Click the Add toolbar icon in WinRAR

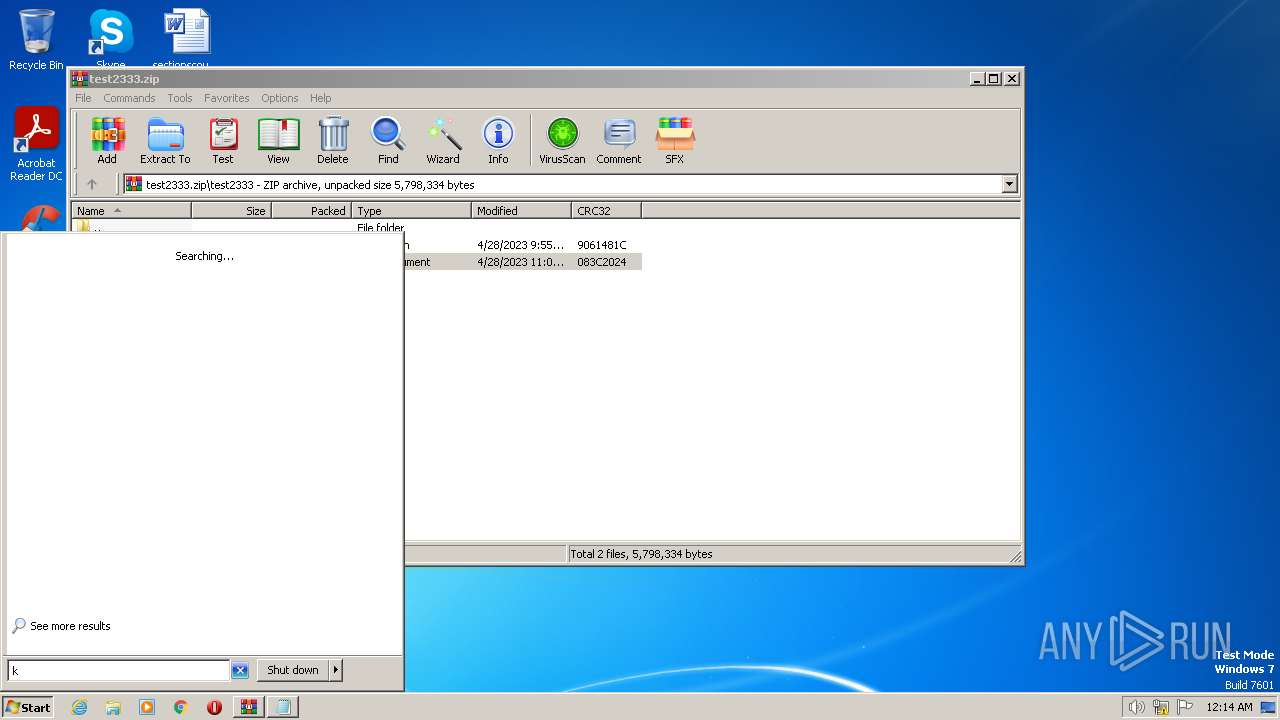pos(107,140)
